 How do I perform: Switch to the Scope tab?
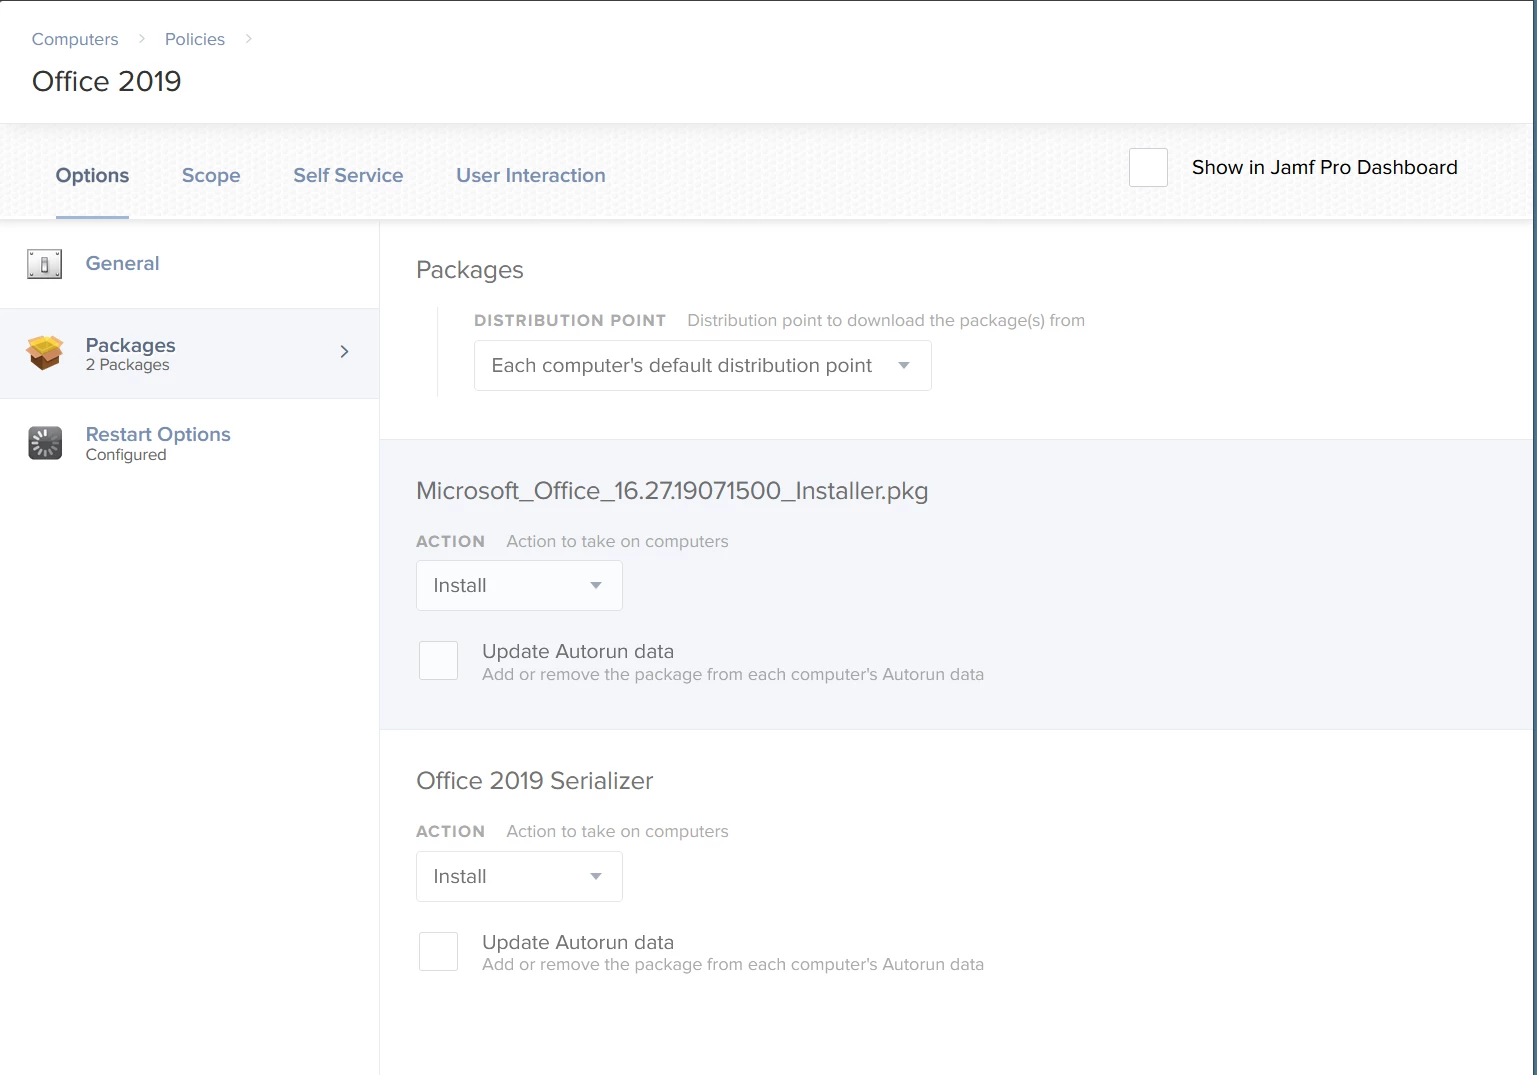coord(211,175)
